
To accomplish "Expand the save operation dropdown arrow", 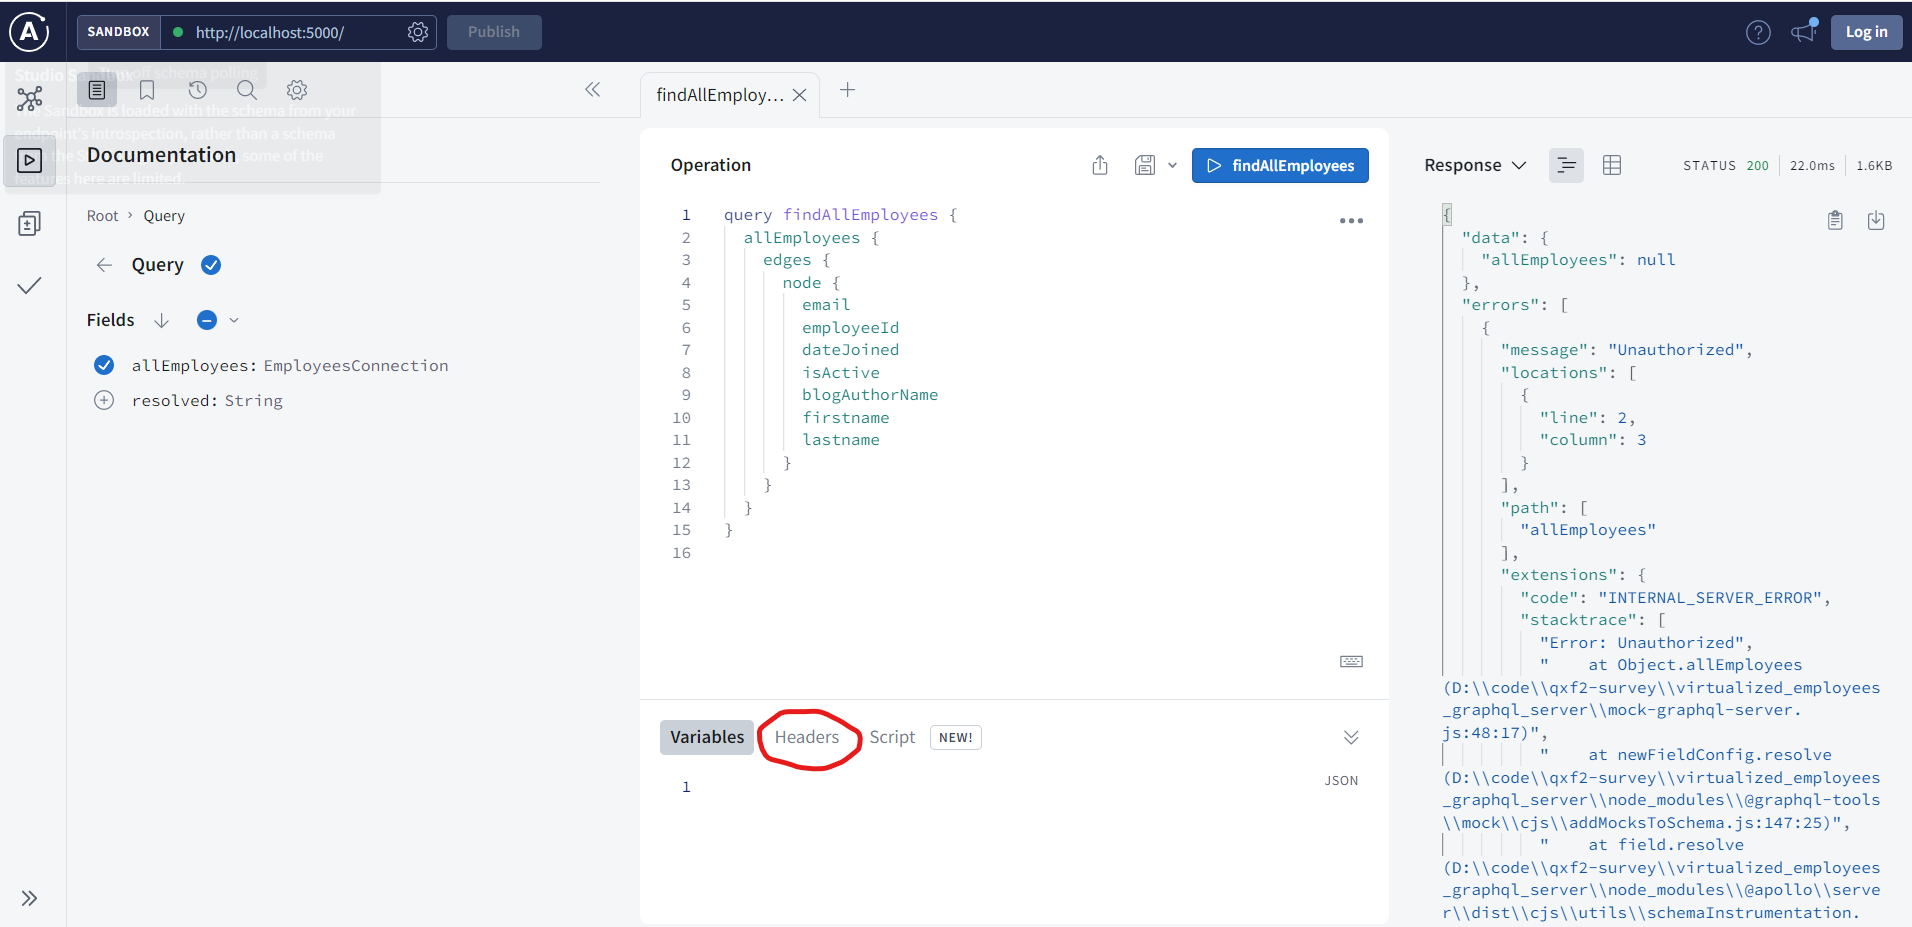I will tap(1172, 165).
